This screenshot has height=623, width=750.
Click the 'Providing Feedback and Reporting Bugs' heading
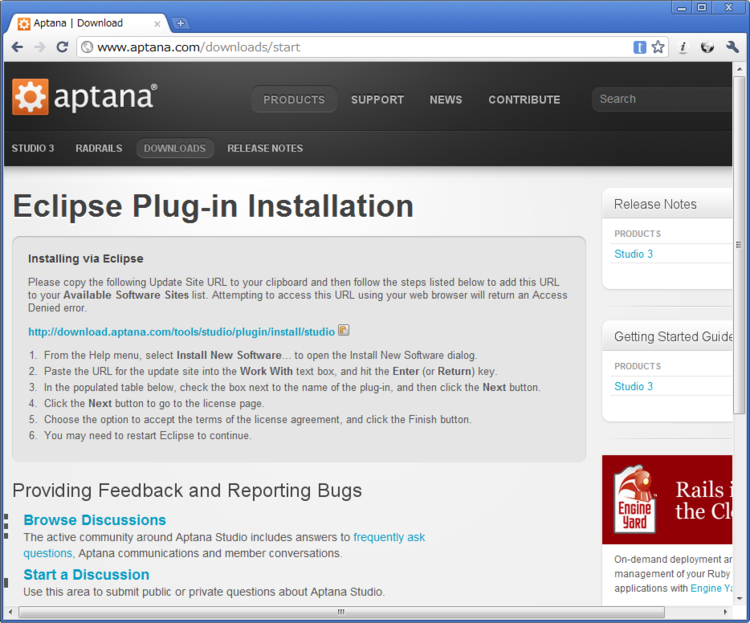click(x=187, y=491)
